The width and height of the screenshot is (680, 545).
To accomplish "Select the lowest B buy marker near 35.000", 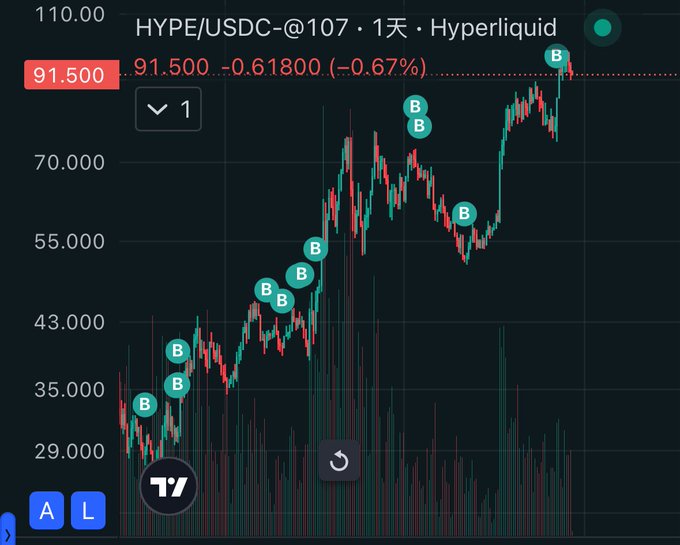I will tap(144, 405).
